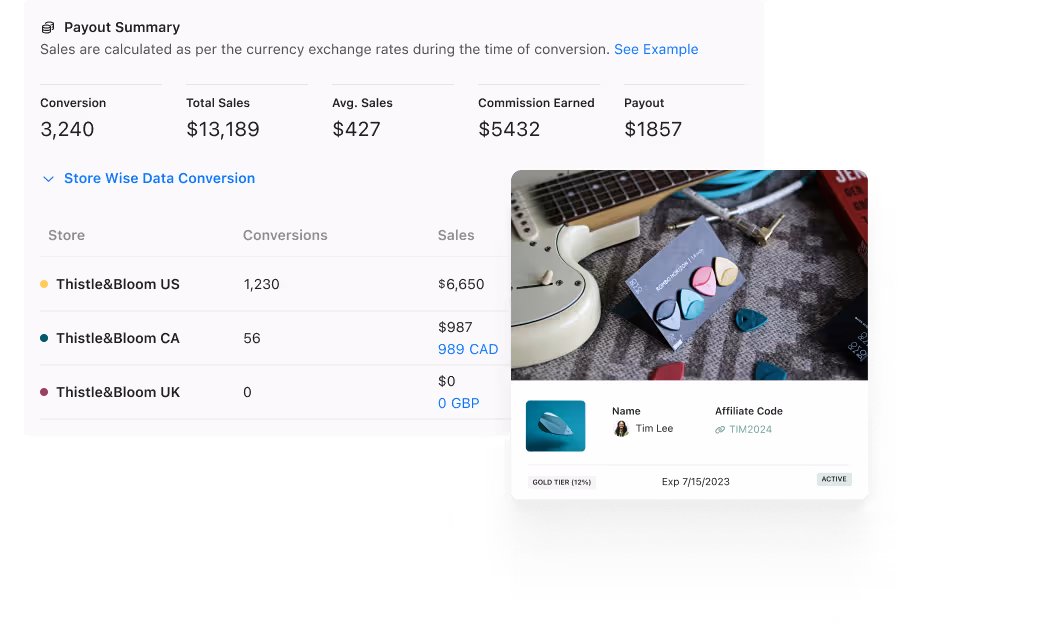
Task: Click the blue guitar pick product thumbnail
Action: pos(555,426)
